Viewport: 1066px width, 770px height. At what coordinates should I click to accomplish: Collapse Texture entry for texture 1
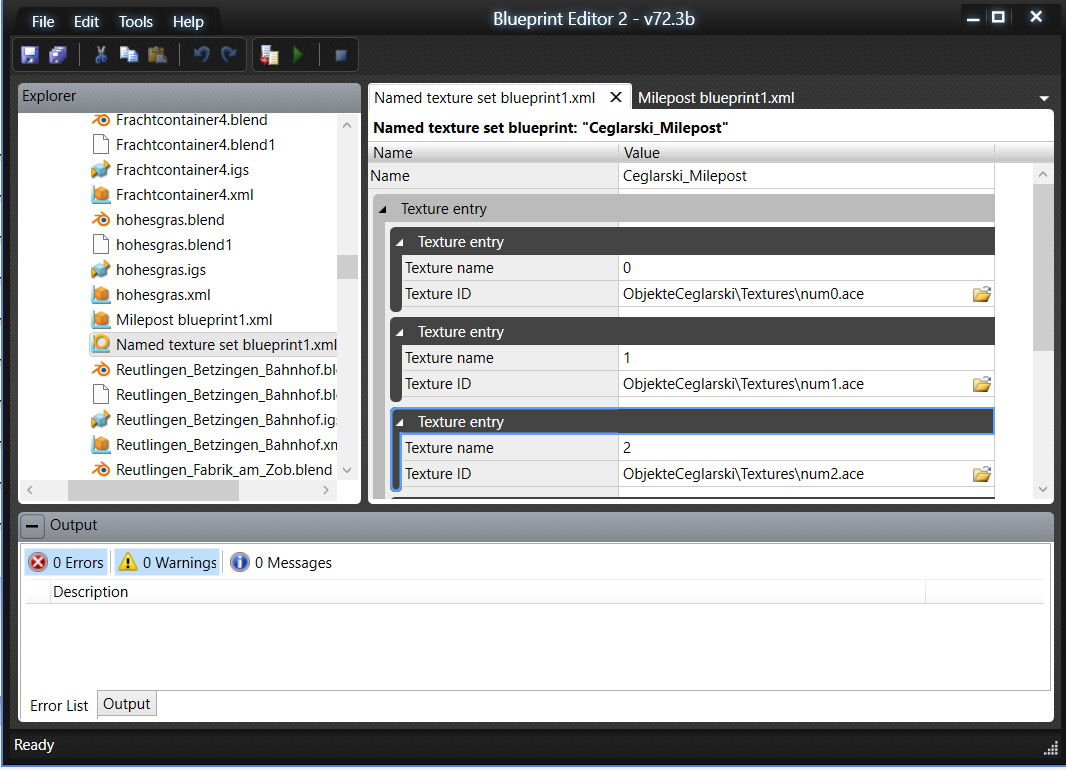(400, 332)
